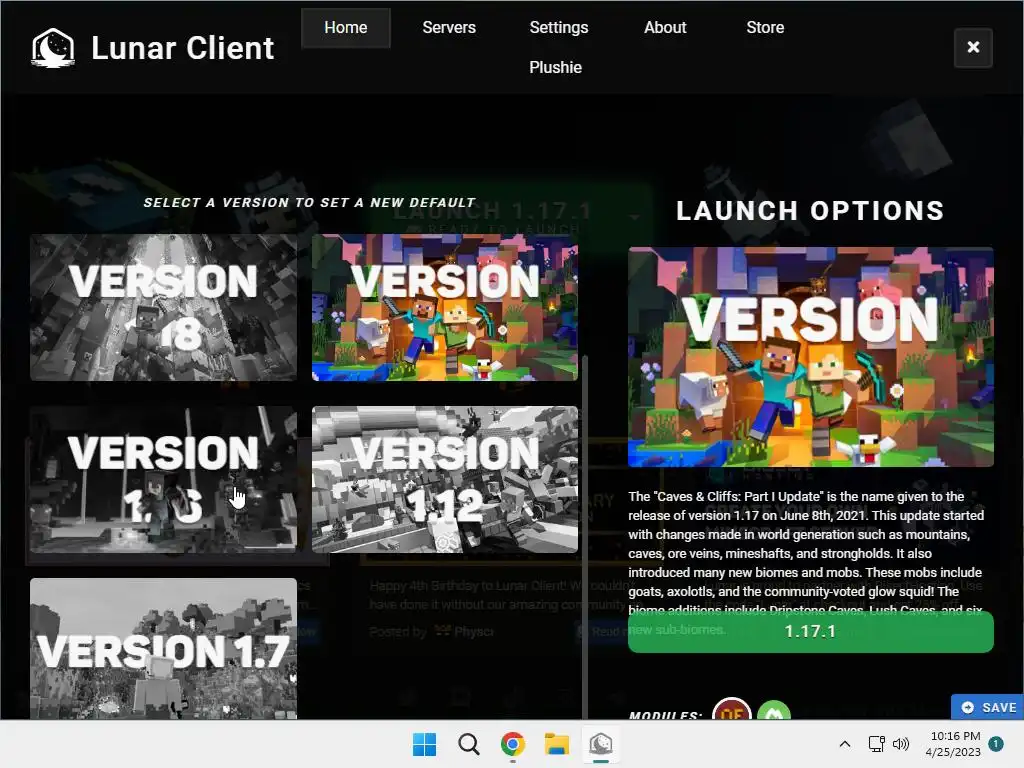Click the blue SAVE button
The image size is (1024, 768).
(x=988, y=707)
